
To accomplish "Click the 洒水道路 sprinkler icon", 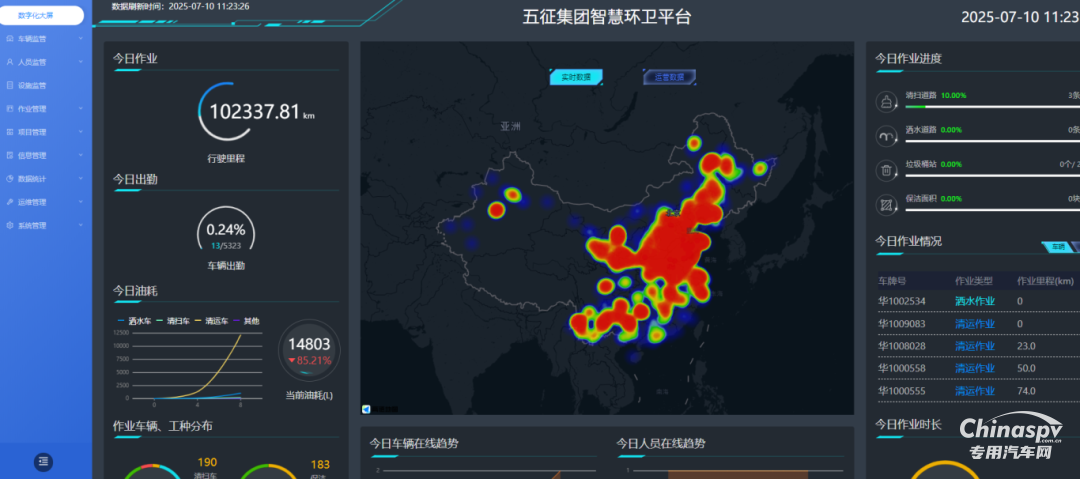I will [x=886, y=135].
